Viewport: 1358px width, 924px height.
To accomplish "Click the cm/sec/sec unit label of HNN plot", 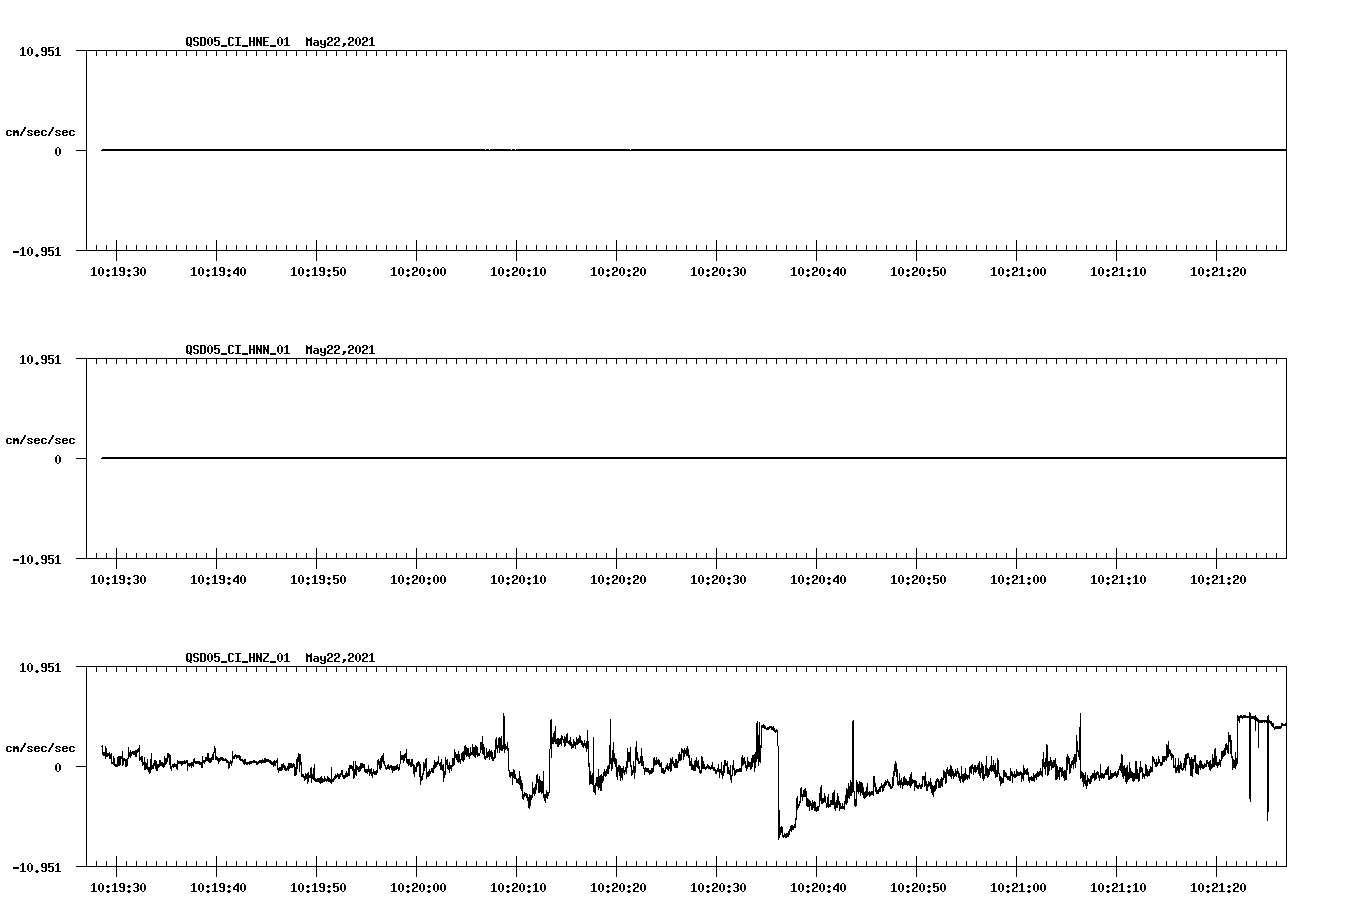I will pos(40,440).
